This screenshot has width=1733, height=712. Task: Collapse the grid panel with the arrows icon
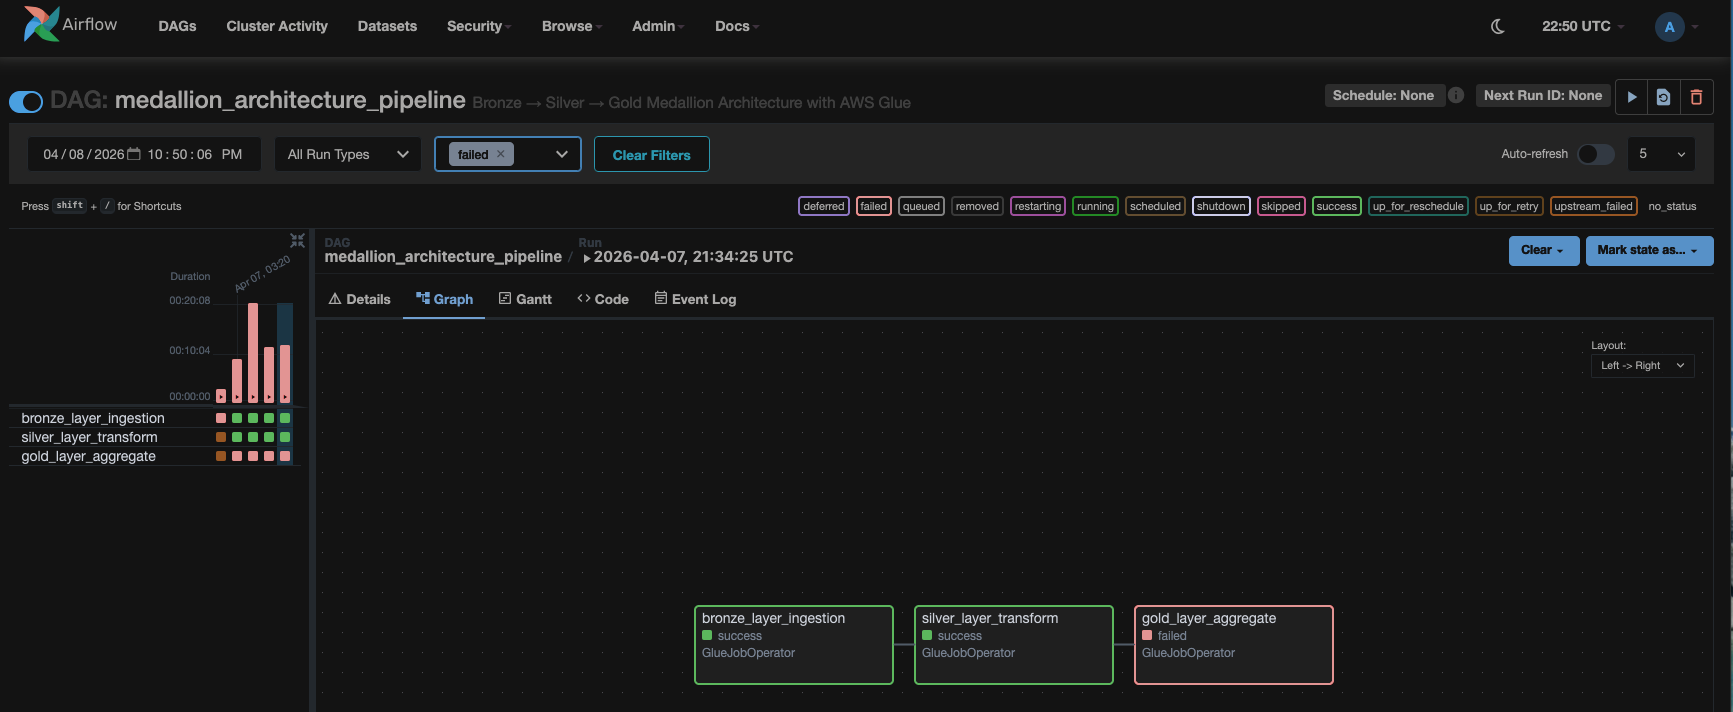(297, 240)
